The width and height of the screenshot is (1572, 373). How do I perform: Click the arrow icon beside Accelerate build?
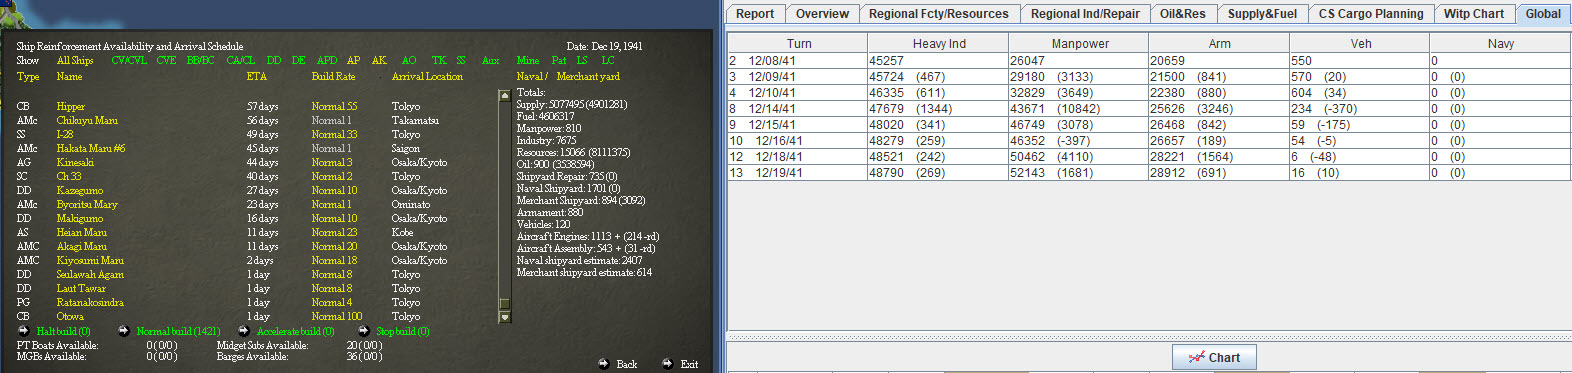tap(243, 331)
